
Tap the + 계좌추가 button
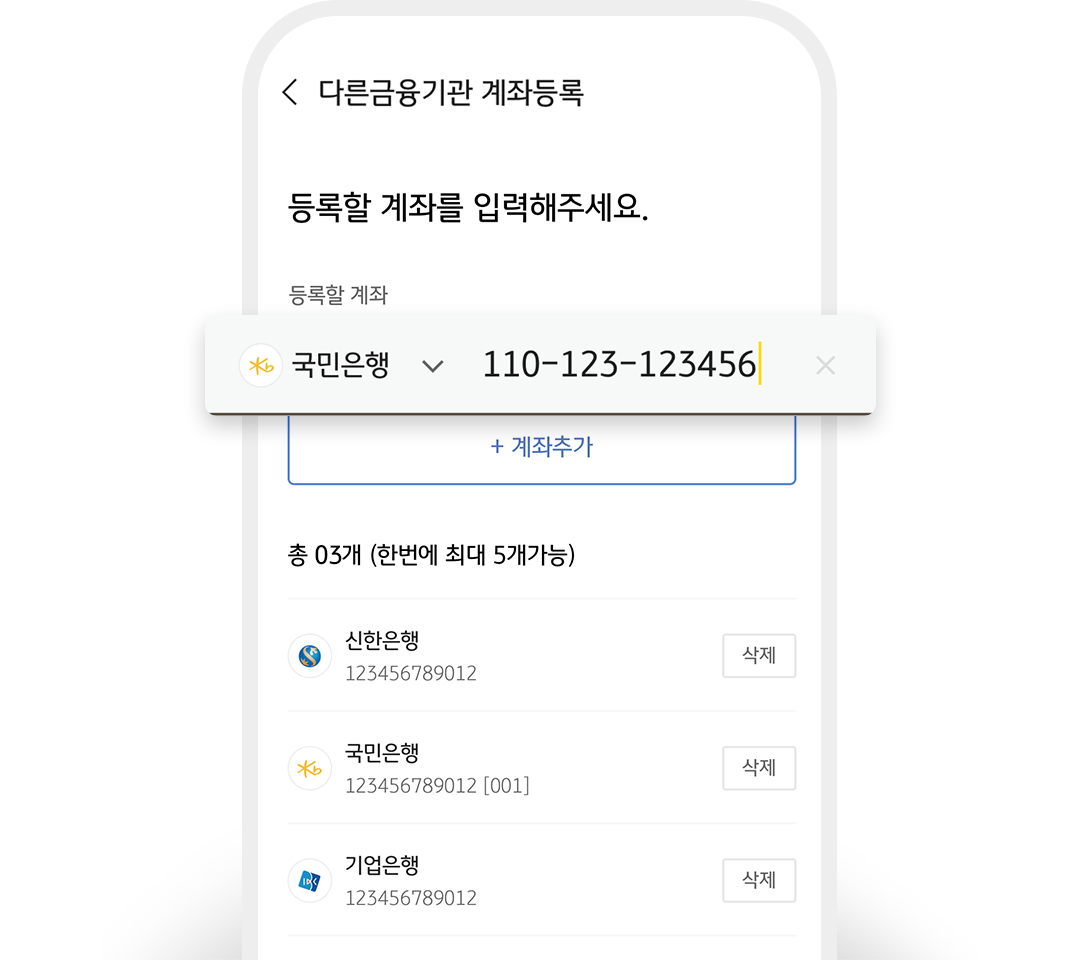tap(541, 448)
